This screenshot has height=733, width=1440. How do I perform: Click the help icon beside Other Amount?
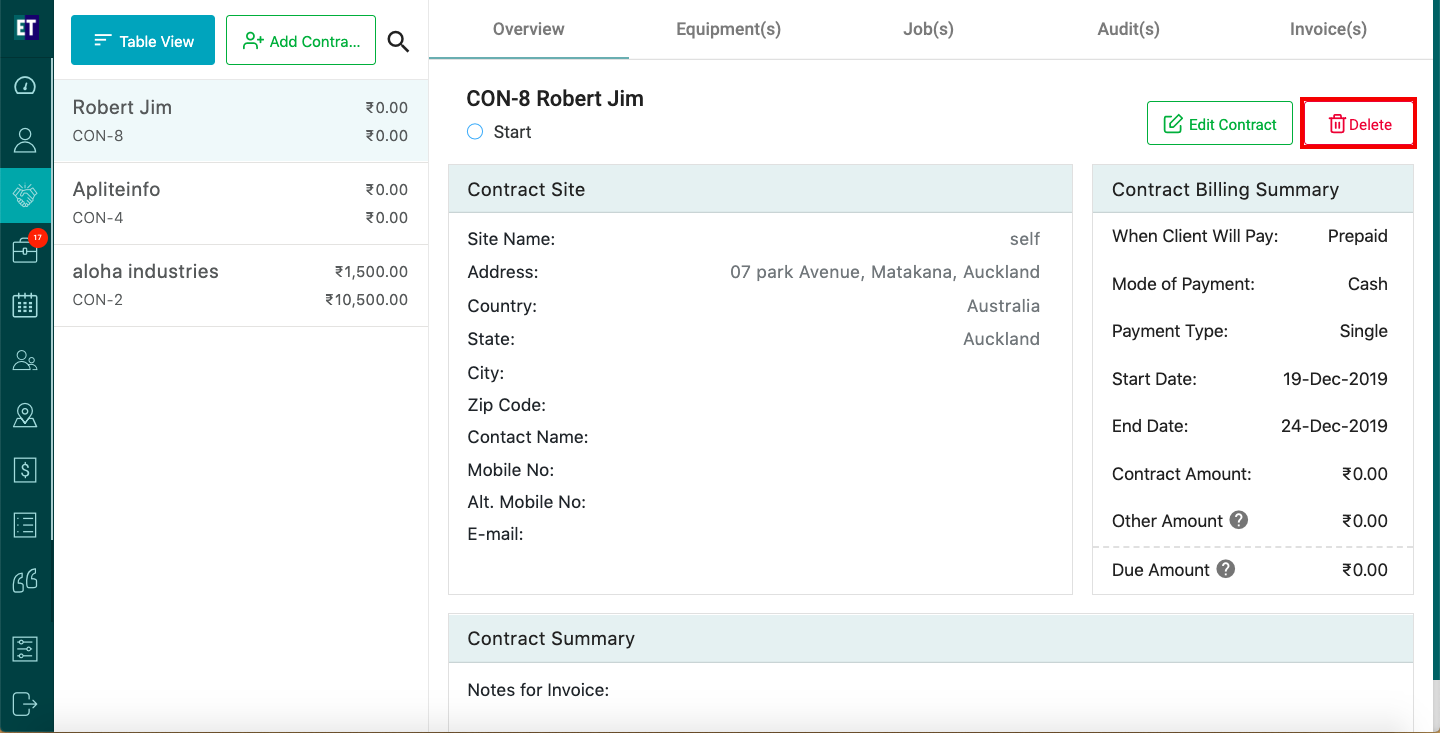click(x=1239, y=520)
